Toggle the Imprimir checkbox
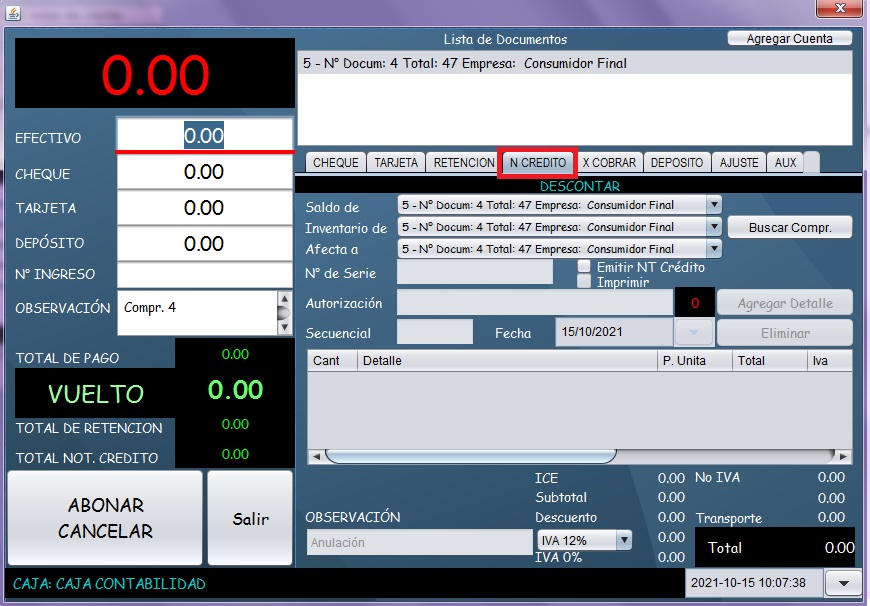This screenshot has height=606, width=870. click(585, 282)
